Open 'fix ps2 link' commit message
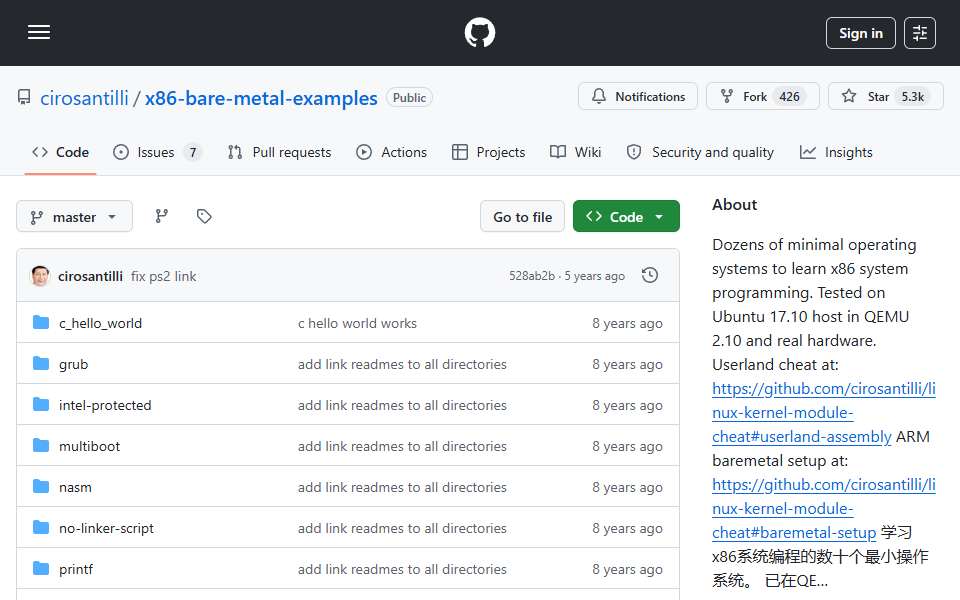The height and width of the screenshot is (600, 960). [163, 276]
